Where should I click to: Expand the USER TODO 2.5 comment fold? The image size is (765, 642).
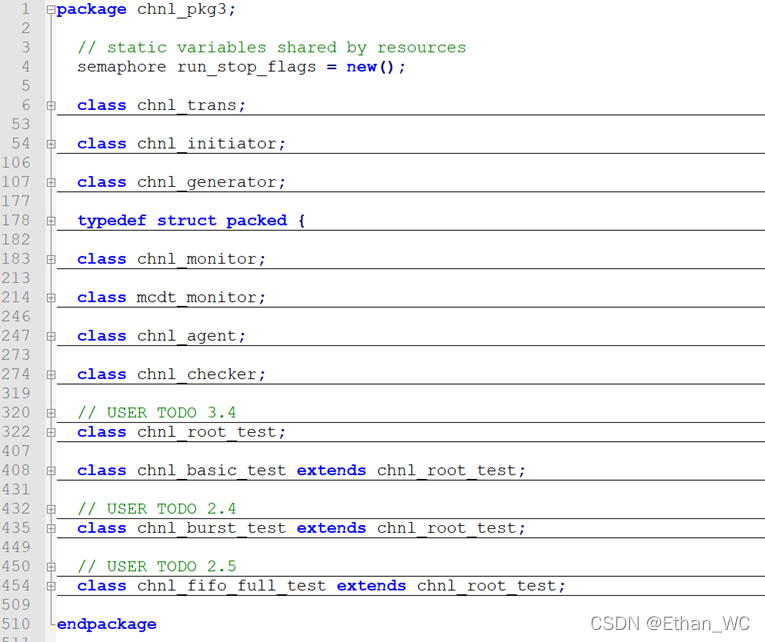coord(51,567)
